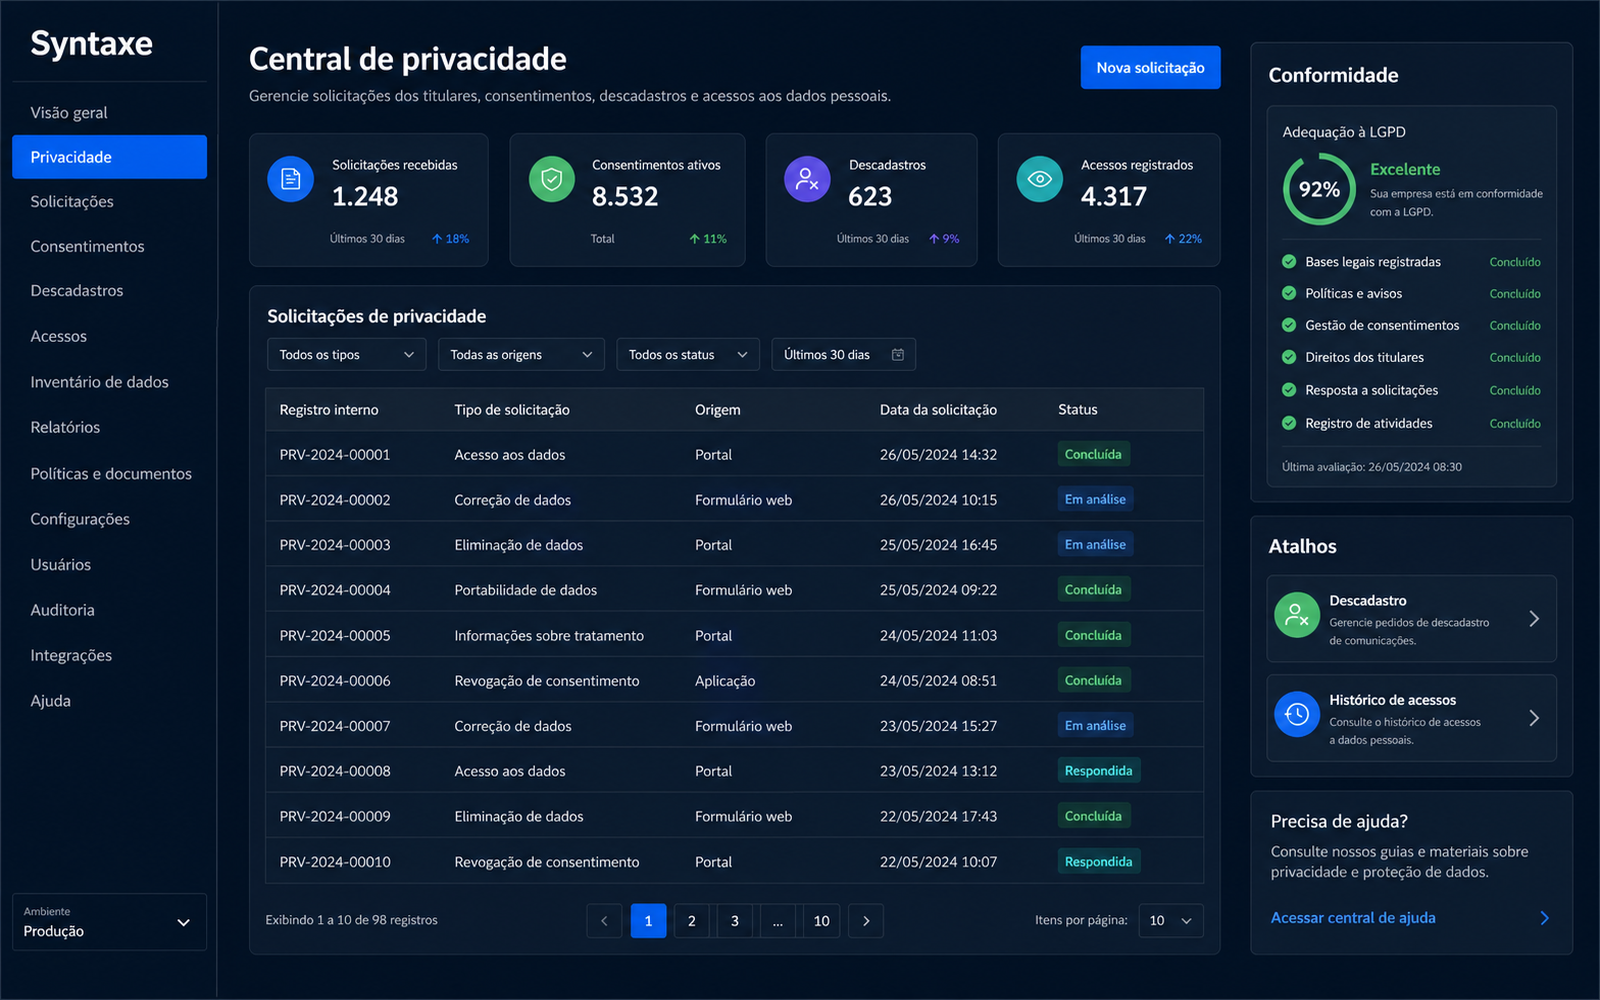Click the Data da solicitação column header
The height and width of the screenshot is (1000, 1600).
coord(938,410)
